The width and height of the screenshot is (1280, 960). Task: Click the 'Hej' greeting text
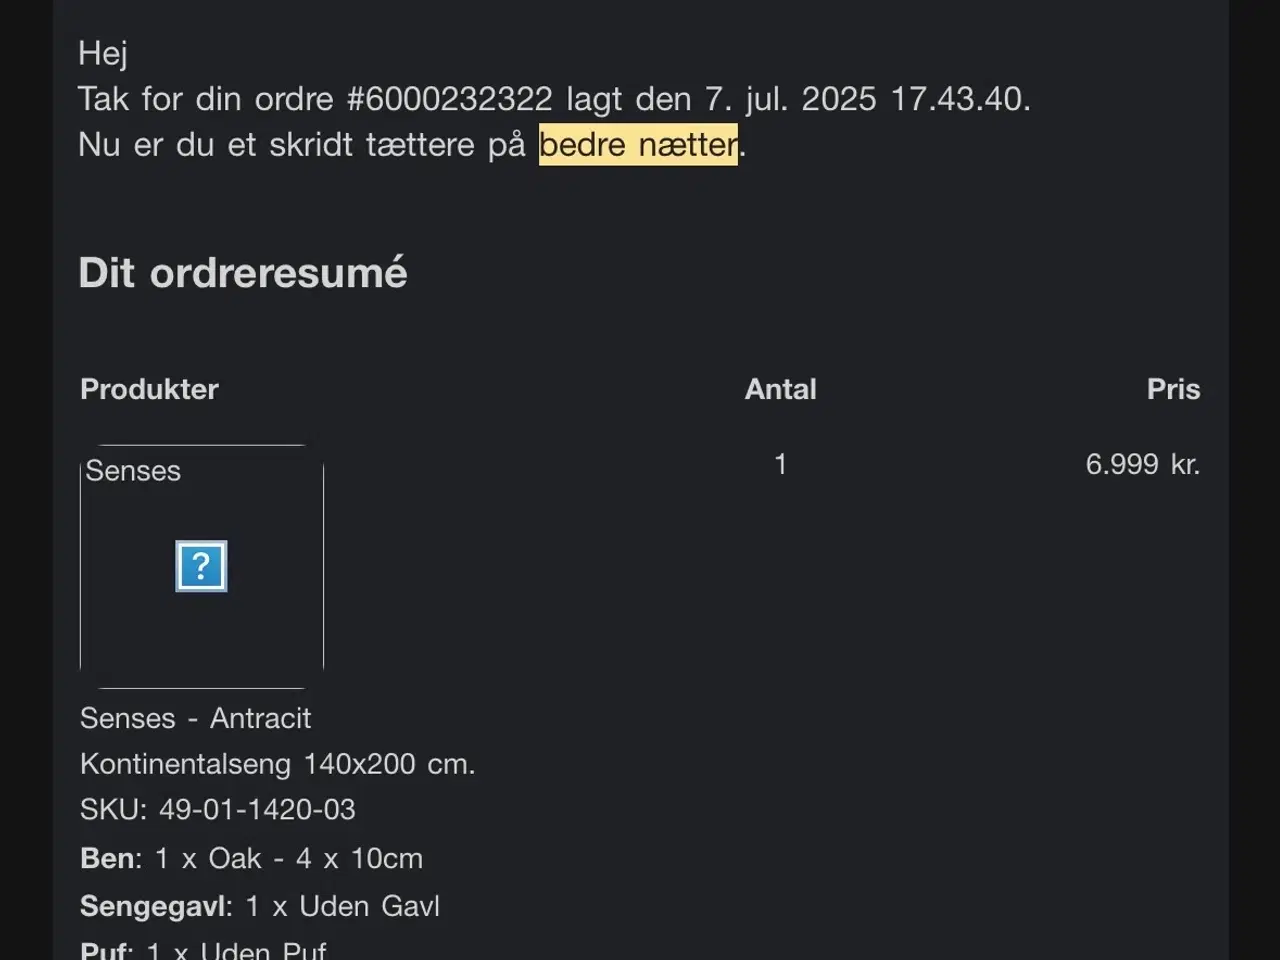pos(102,53)
